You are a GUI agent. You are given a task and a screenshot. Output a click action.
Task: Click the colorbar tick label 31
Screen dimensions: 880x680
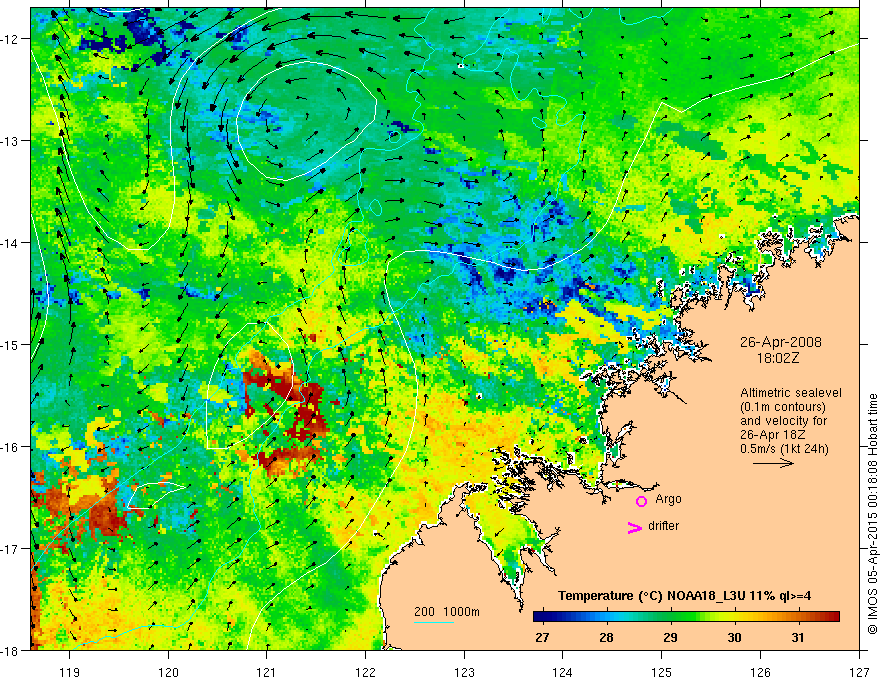coord(798,637)
